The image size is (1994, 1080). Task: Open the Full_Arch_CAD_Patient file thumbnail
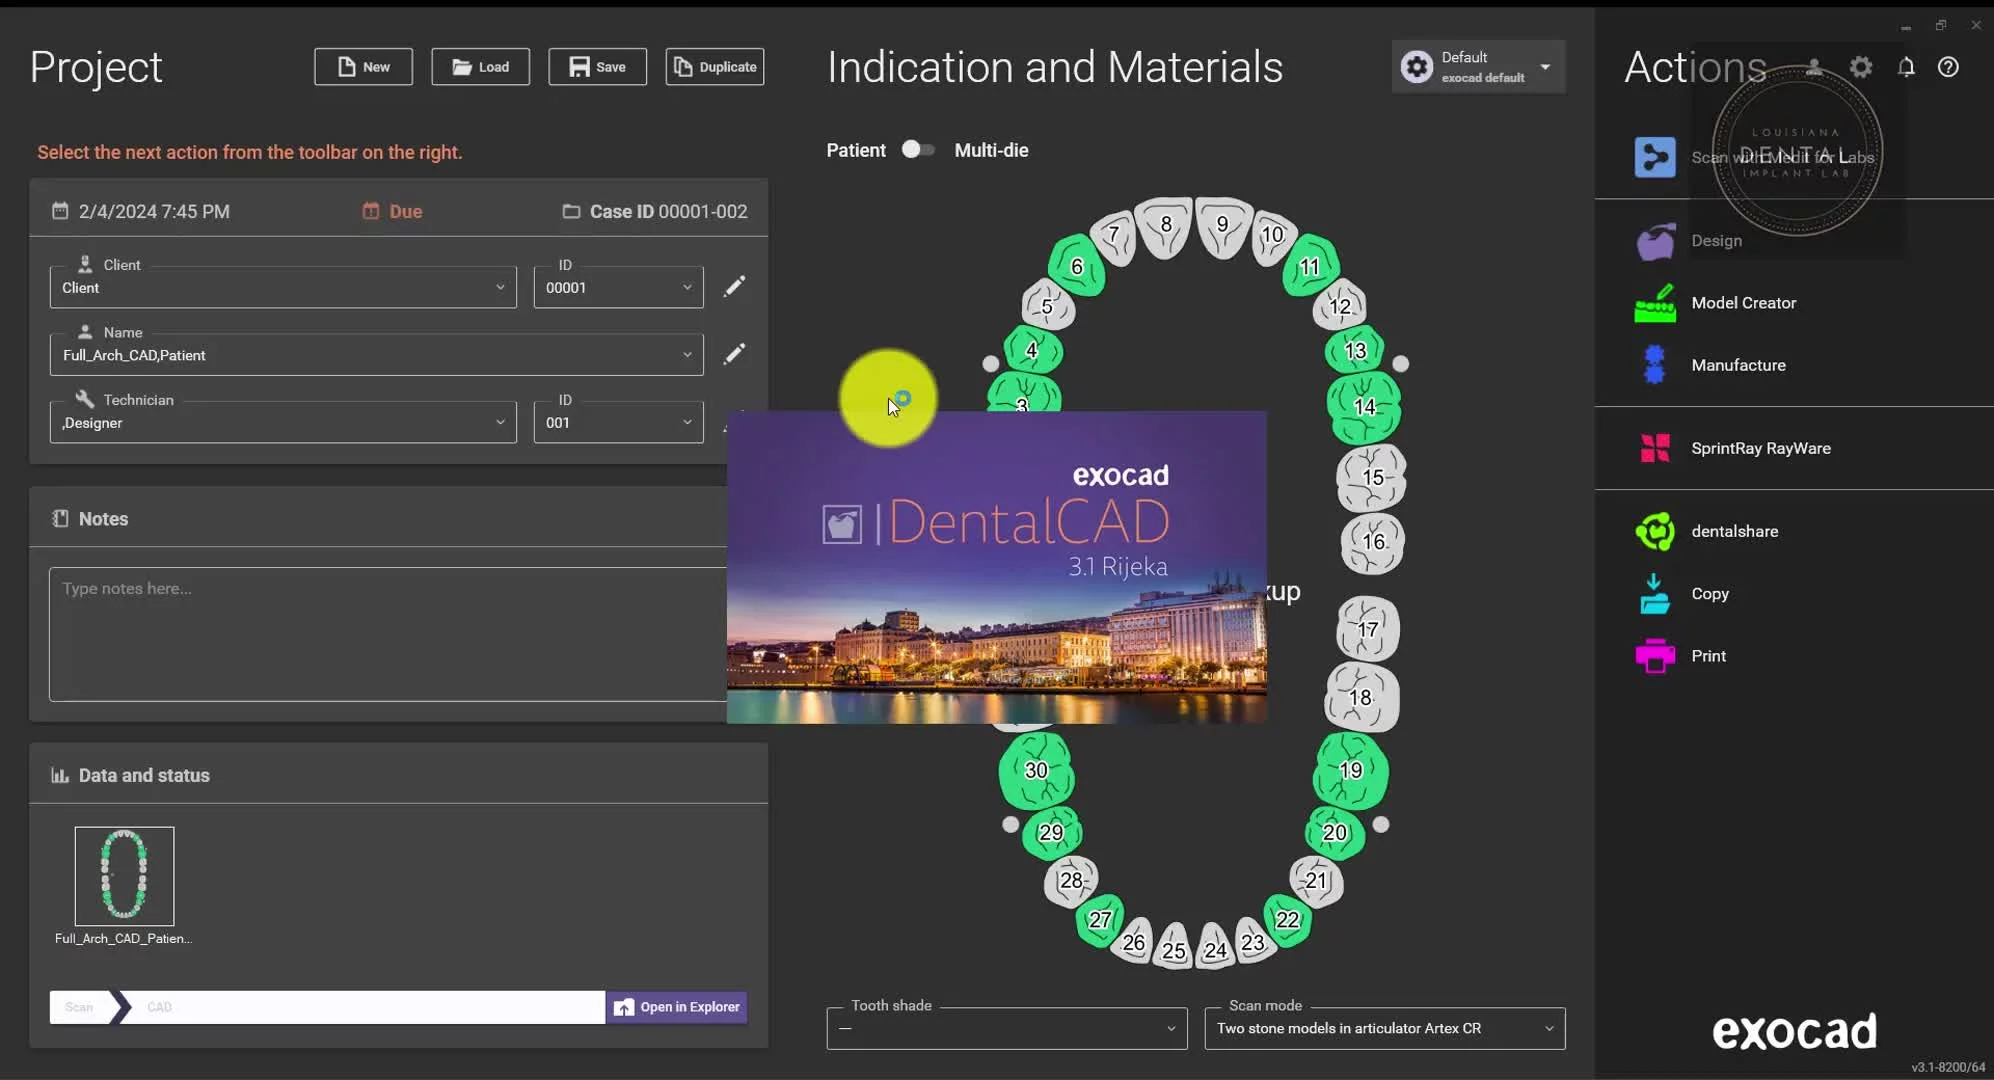124,876
